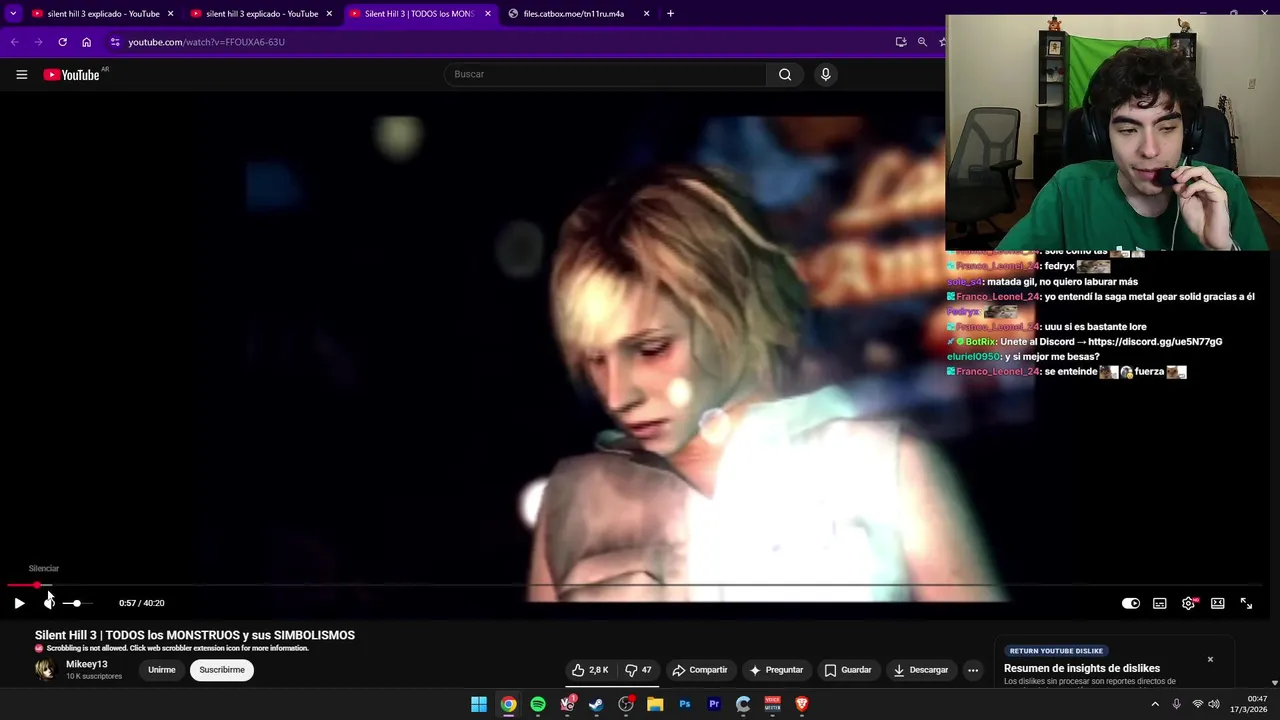Open the YouTube hamburger guide menu

point(21,74)
